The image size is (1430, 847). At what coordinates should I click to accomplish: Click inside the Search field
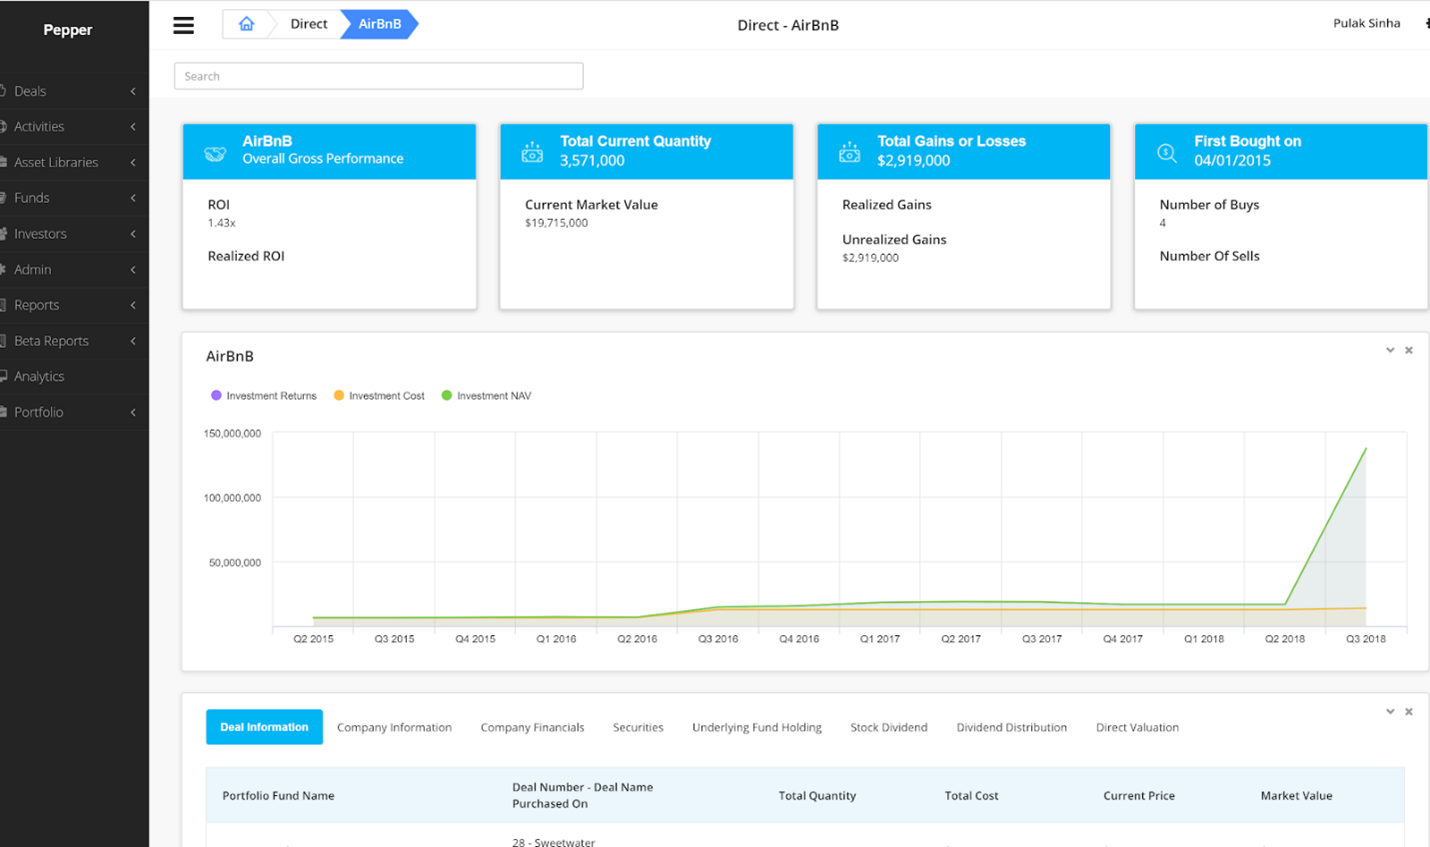[378, 75]
